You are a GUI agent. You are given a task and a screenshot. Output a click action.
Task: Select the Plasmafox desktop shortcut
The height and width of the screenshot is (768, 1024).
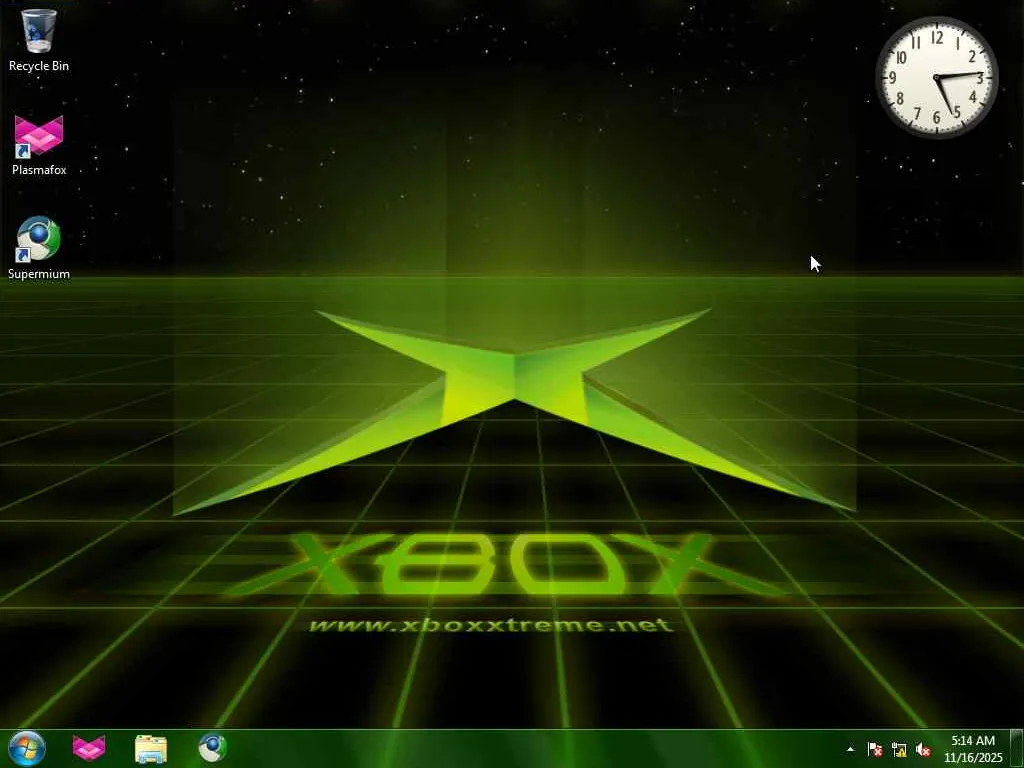coord(39,145)
